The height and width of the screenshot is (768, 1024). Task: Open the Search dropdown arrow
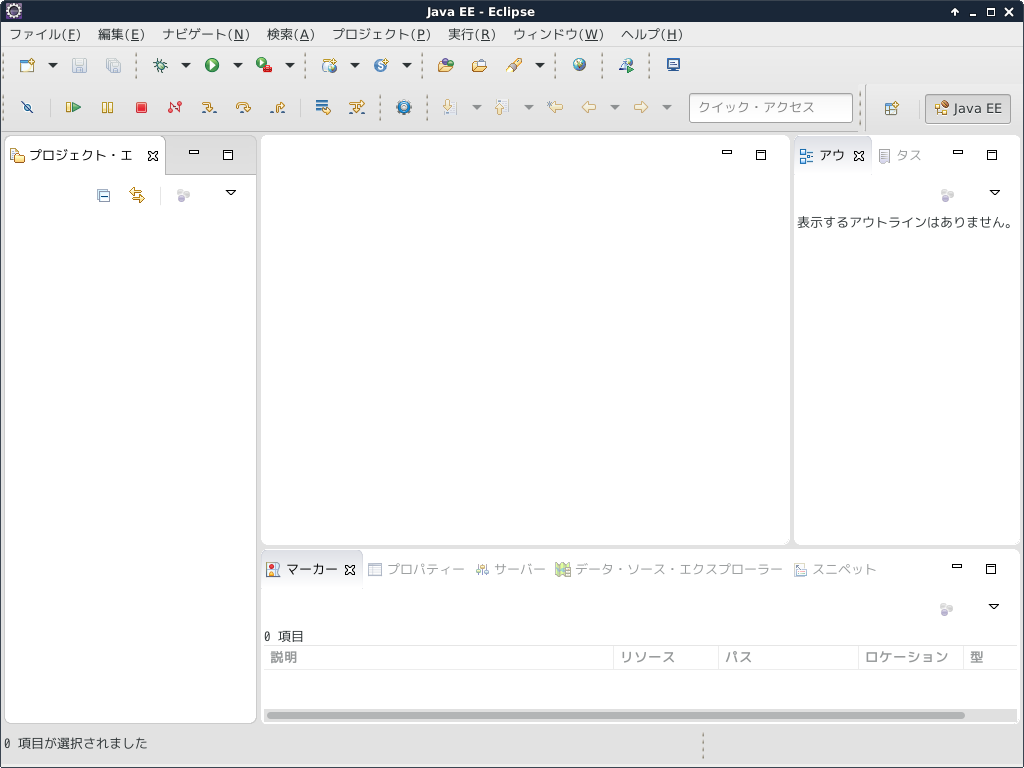[x=540, y=65]
